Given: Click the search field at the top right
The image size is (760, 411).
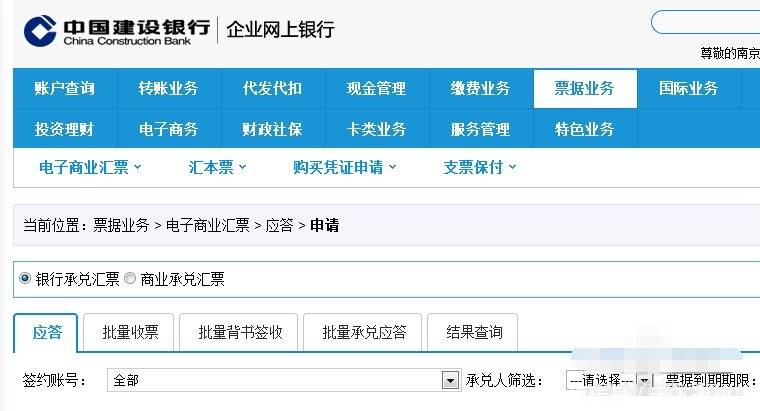Looking at the screenshot, I should point(705,22).
